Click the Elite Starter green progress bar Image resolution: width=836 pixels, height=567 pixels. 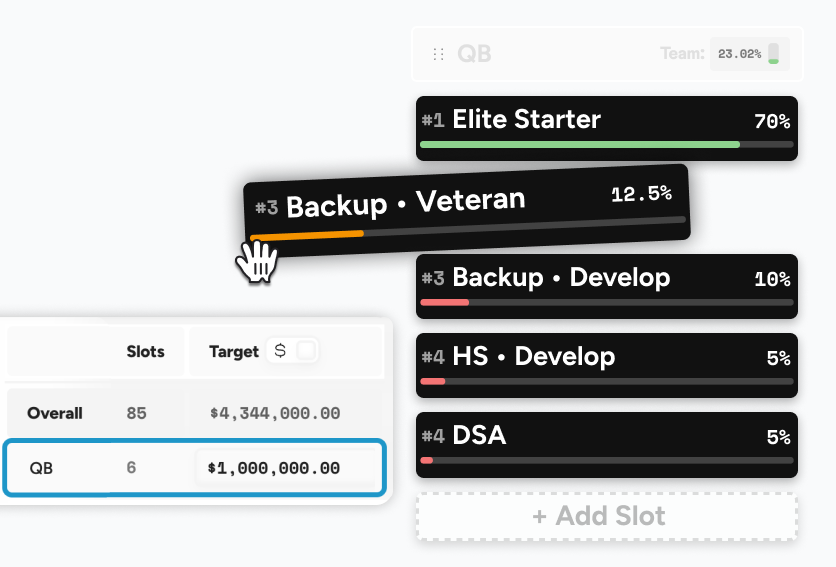[x=580, y=145]
